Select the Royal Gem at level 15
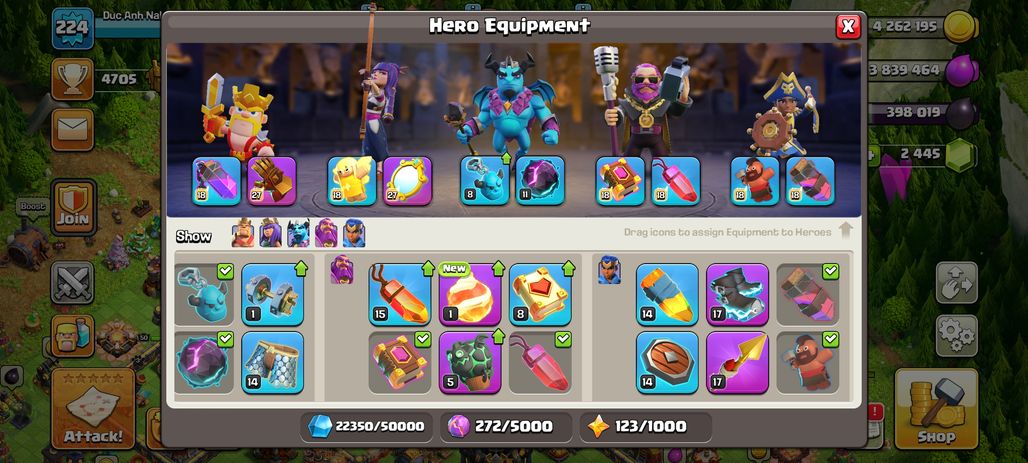The width and height of the screenshot is (1028, 463). point(400,294)
